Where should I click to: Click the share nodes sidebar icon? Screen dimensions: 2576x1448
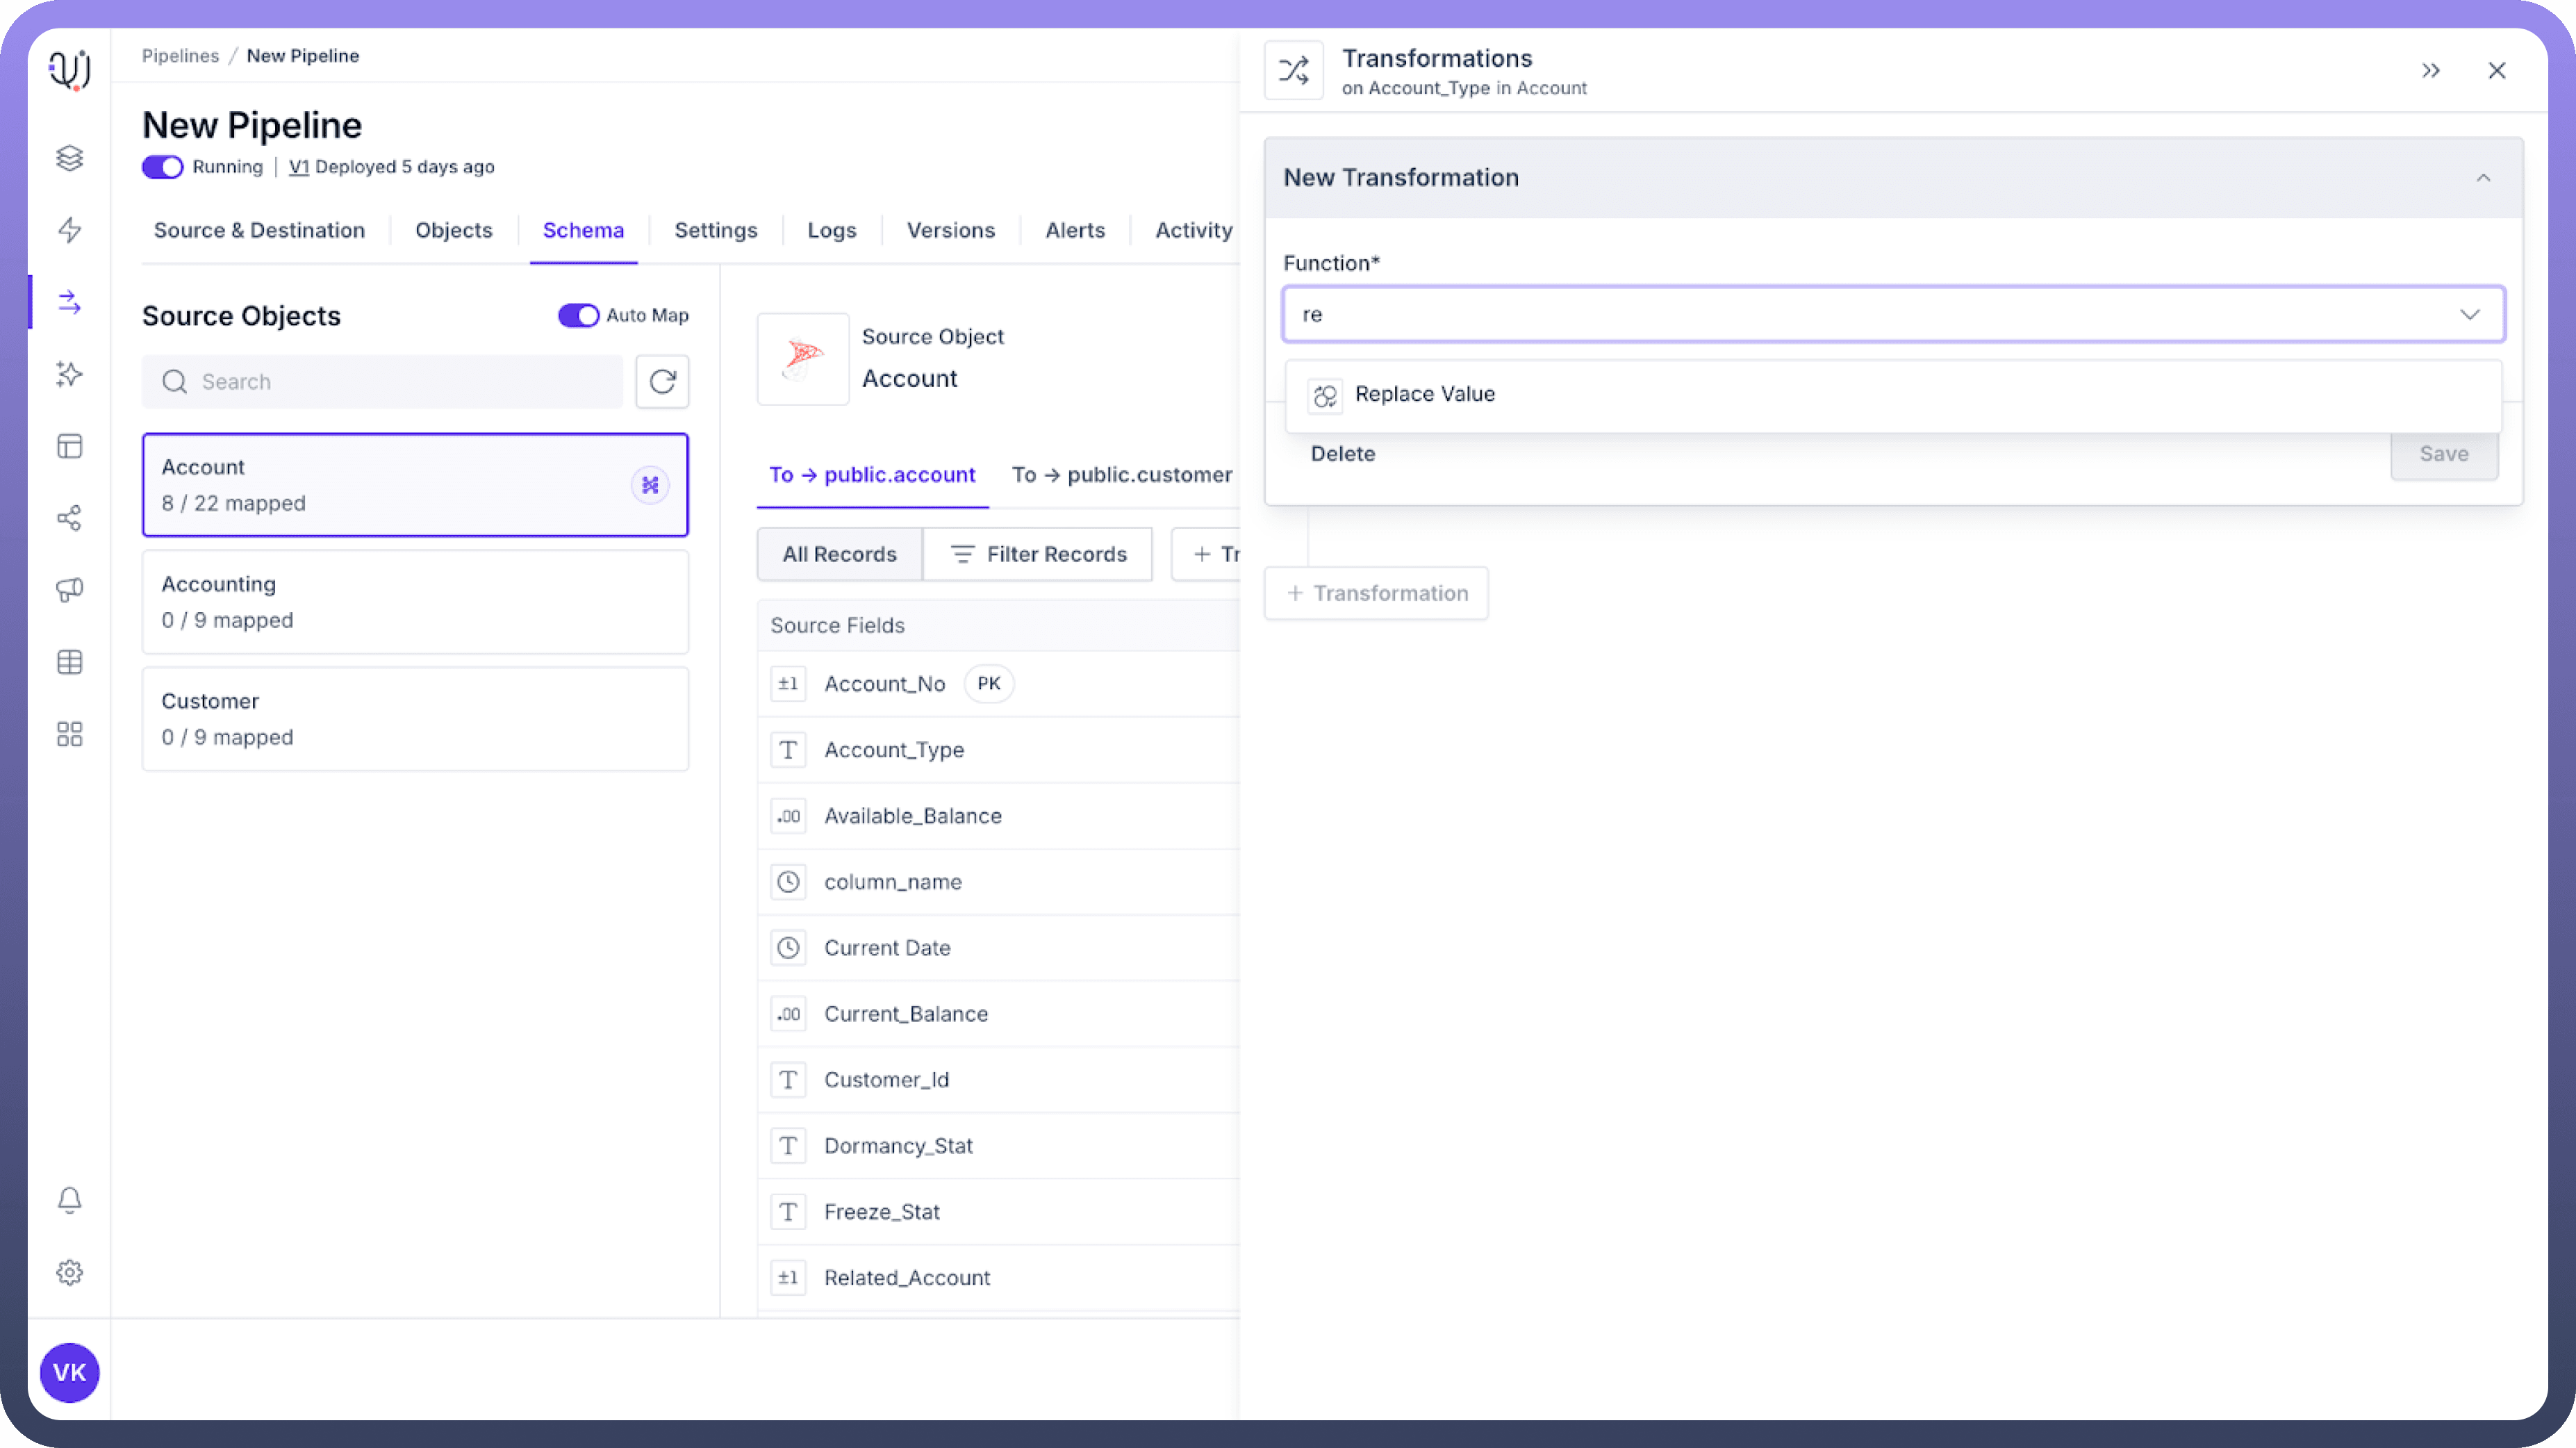click(69, 518)
